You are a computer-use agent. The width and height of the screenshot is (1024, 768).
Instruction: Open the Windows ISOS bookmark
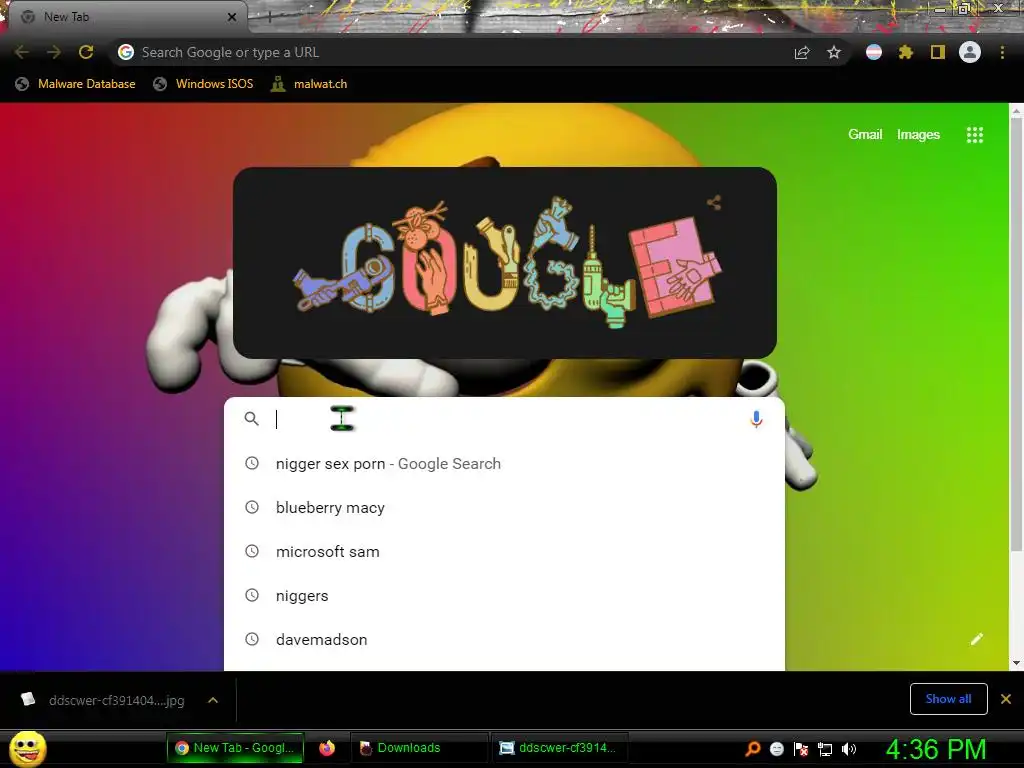point(203,84)
